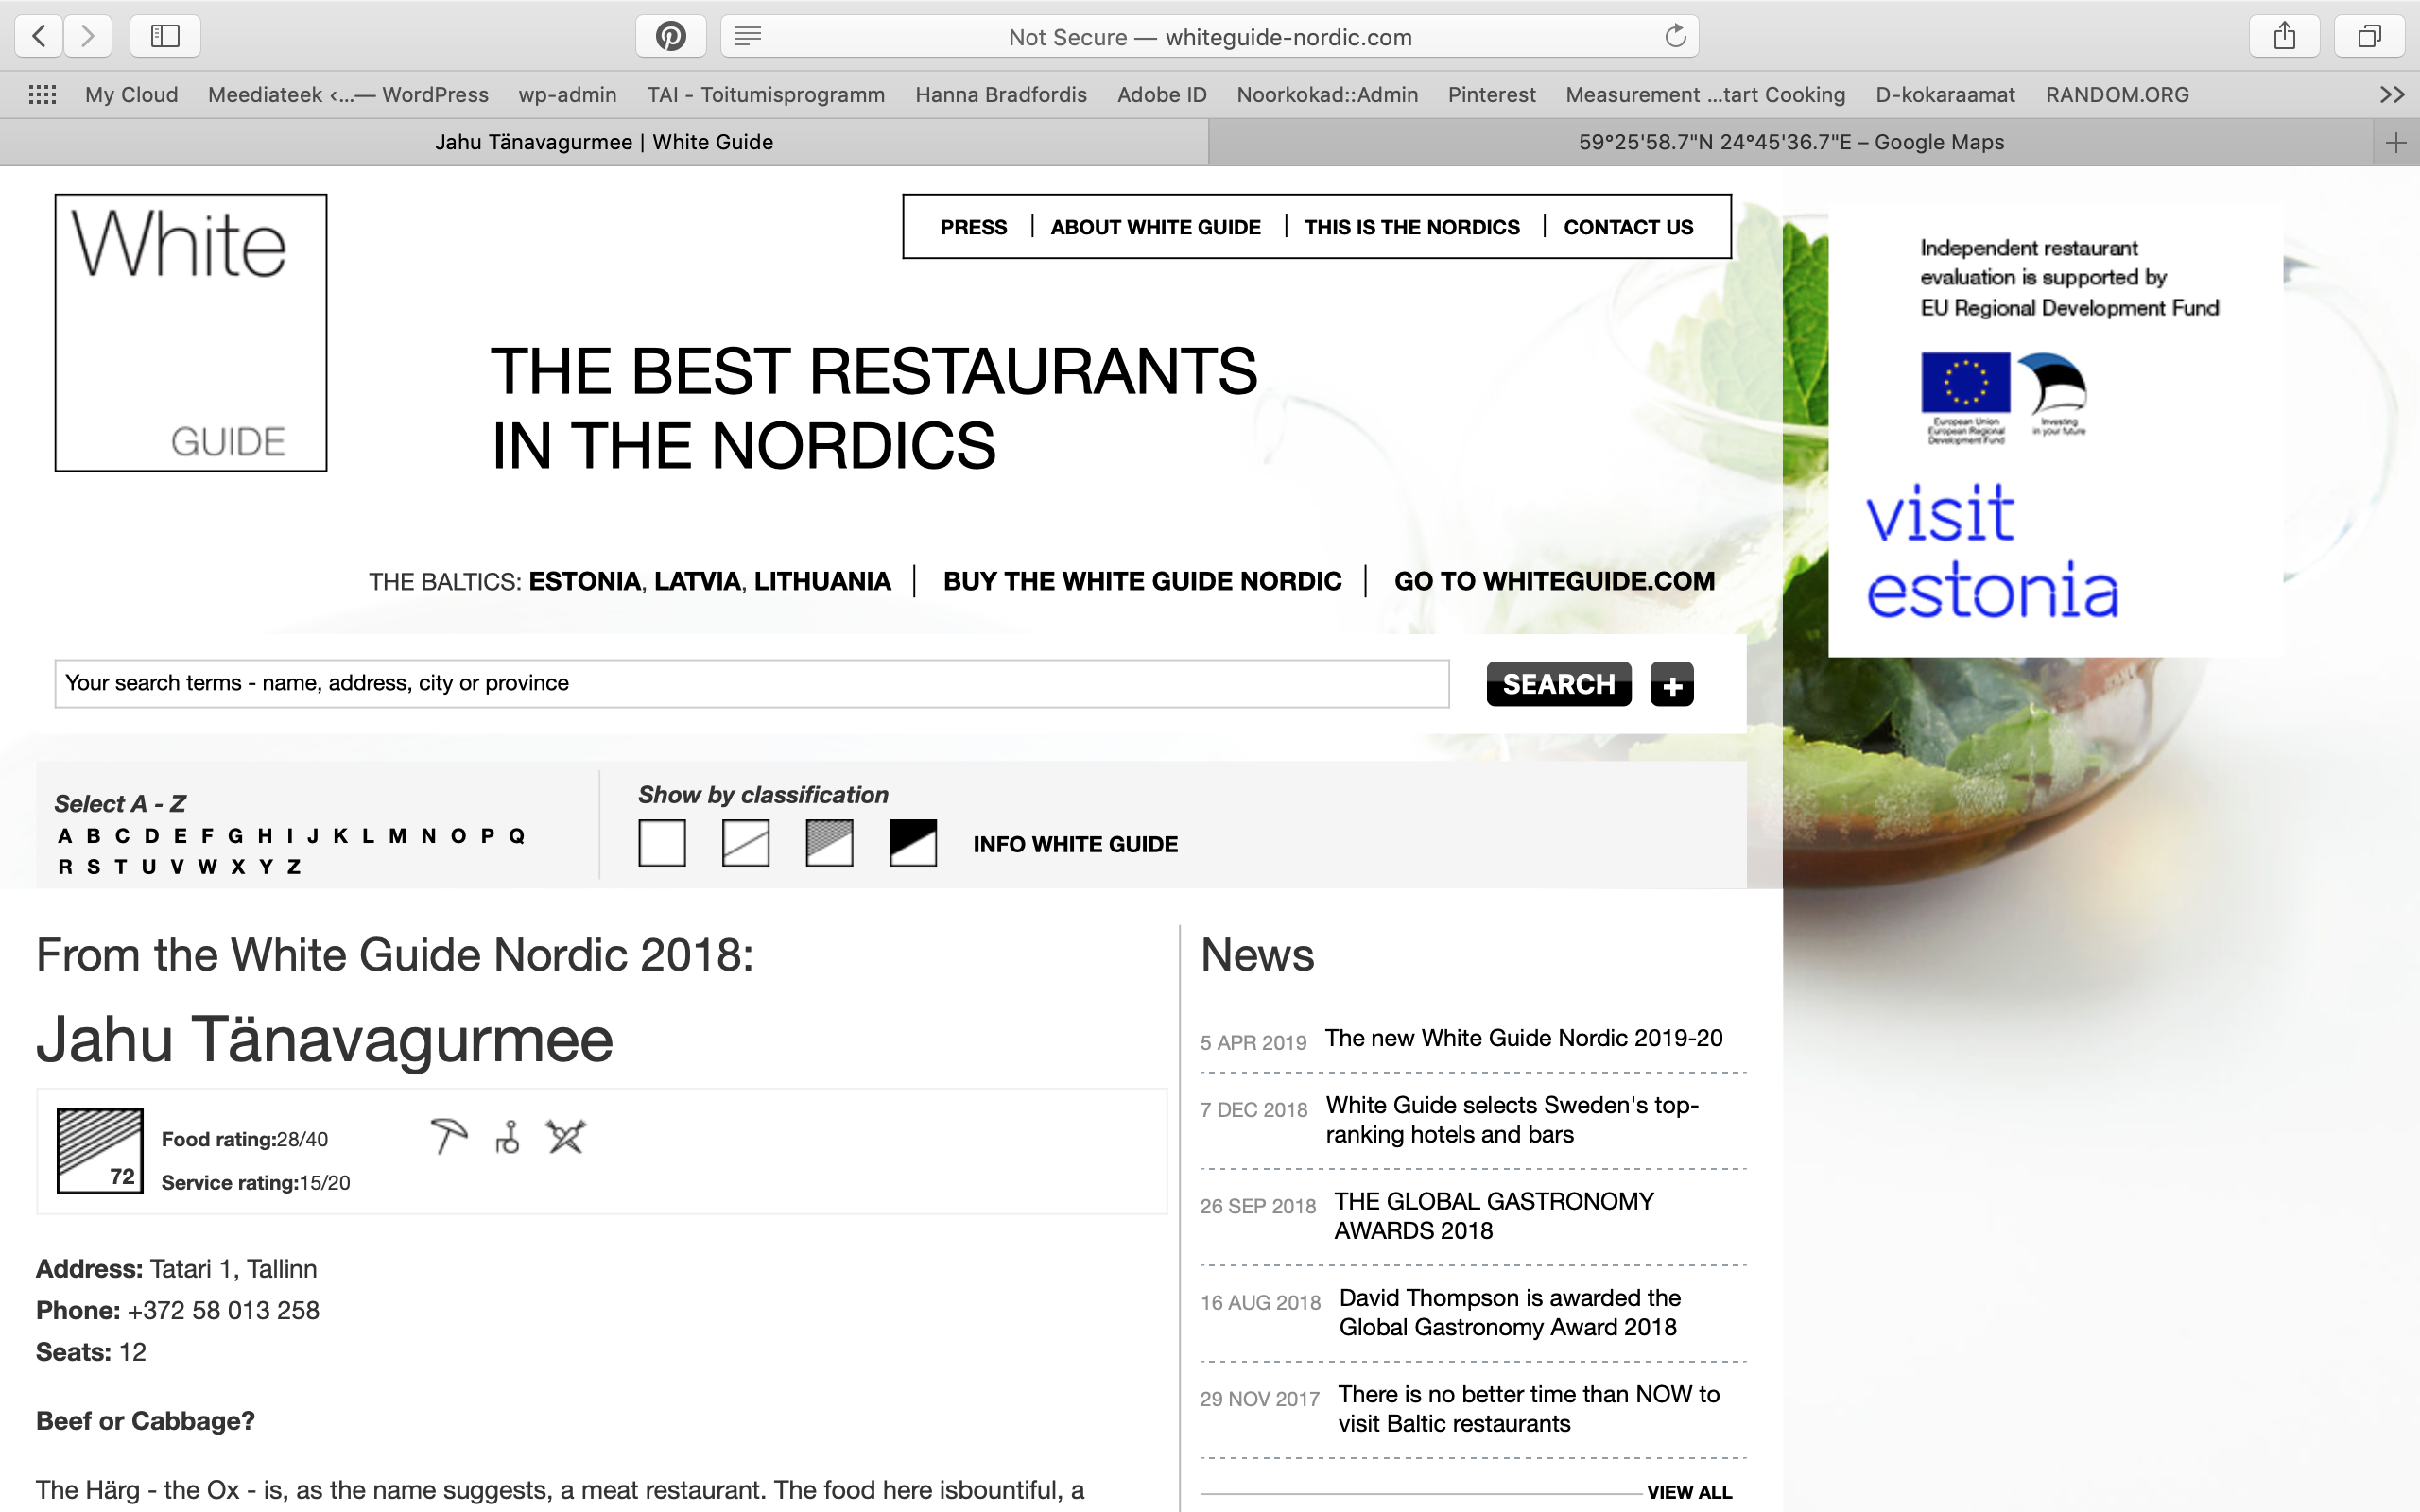Filter by diagonal-line square classification
Image resolution: width=2420 pixels, height=1512 pixels.
[x=746, y=843]
